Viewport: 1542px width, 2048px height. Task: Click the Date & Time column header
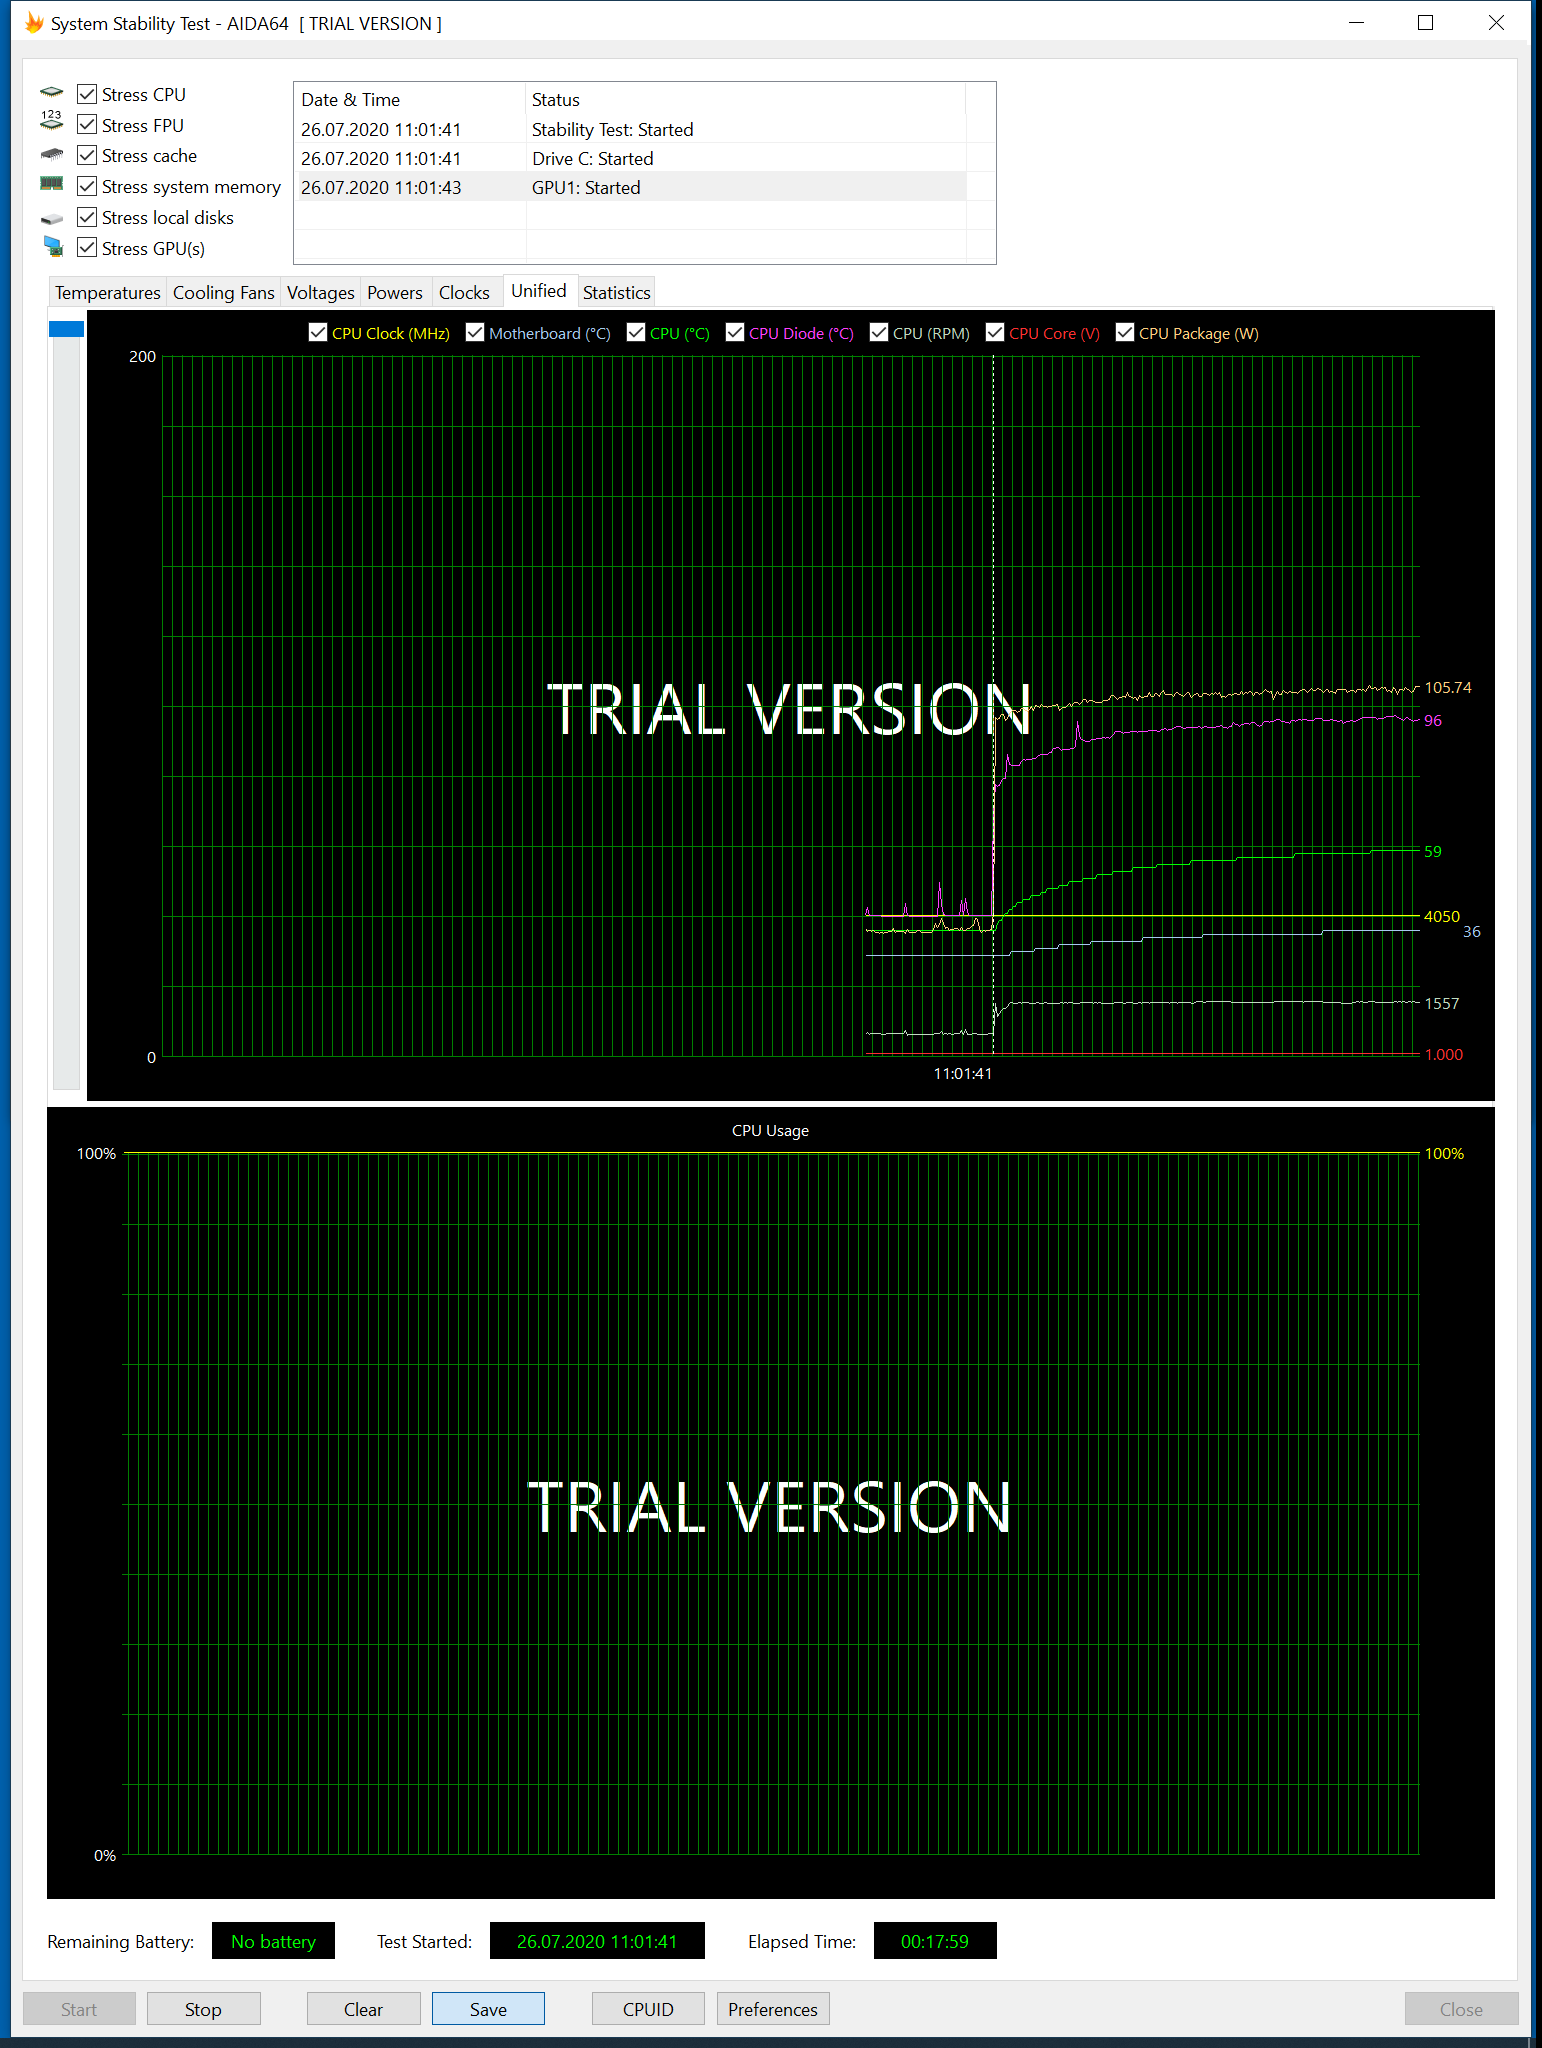(411, 99)
